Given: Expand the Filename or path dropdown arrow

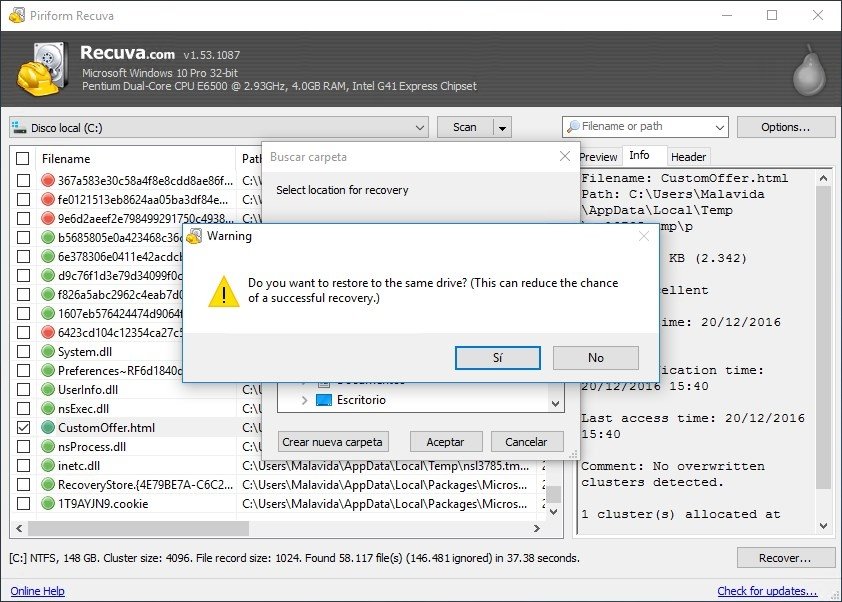Looking at the screenshot, I should click(x=720, y=127).
